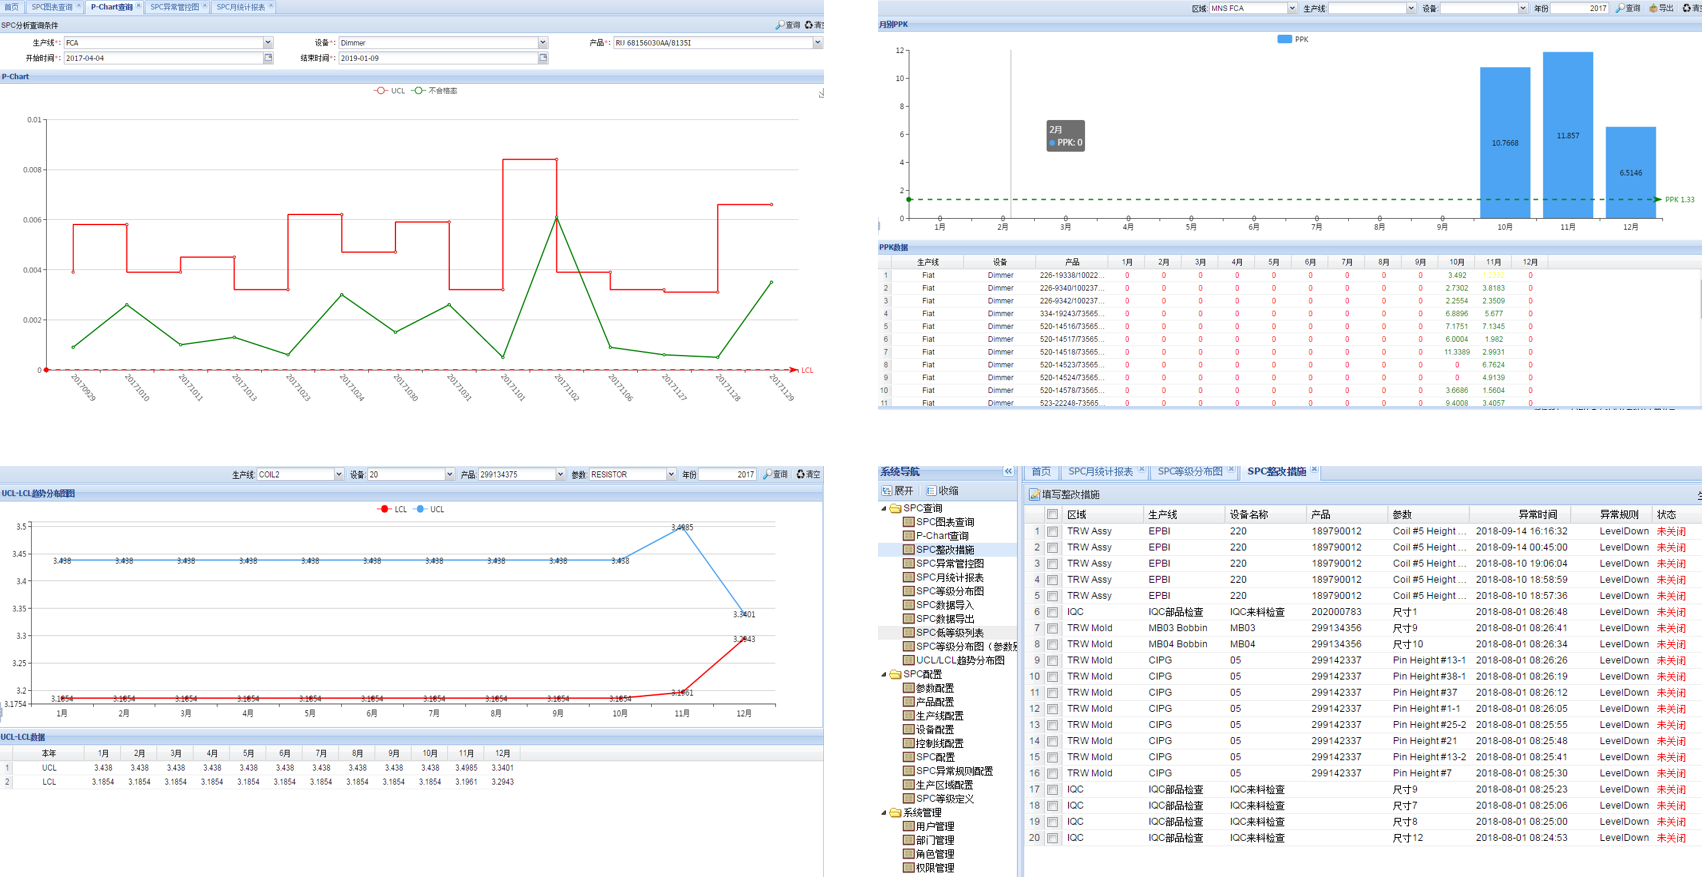Open SPC月统计报表 tree item
The width and height of the screenshot is (1702, 877).
click(x=950, y=578)
